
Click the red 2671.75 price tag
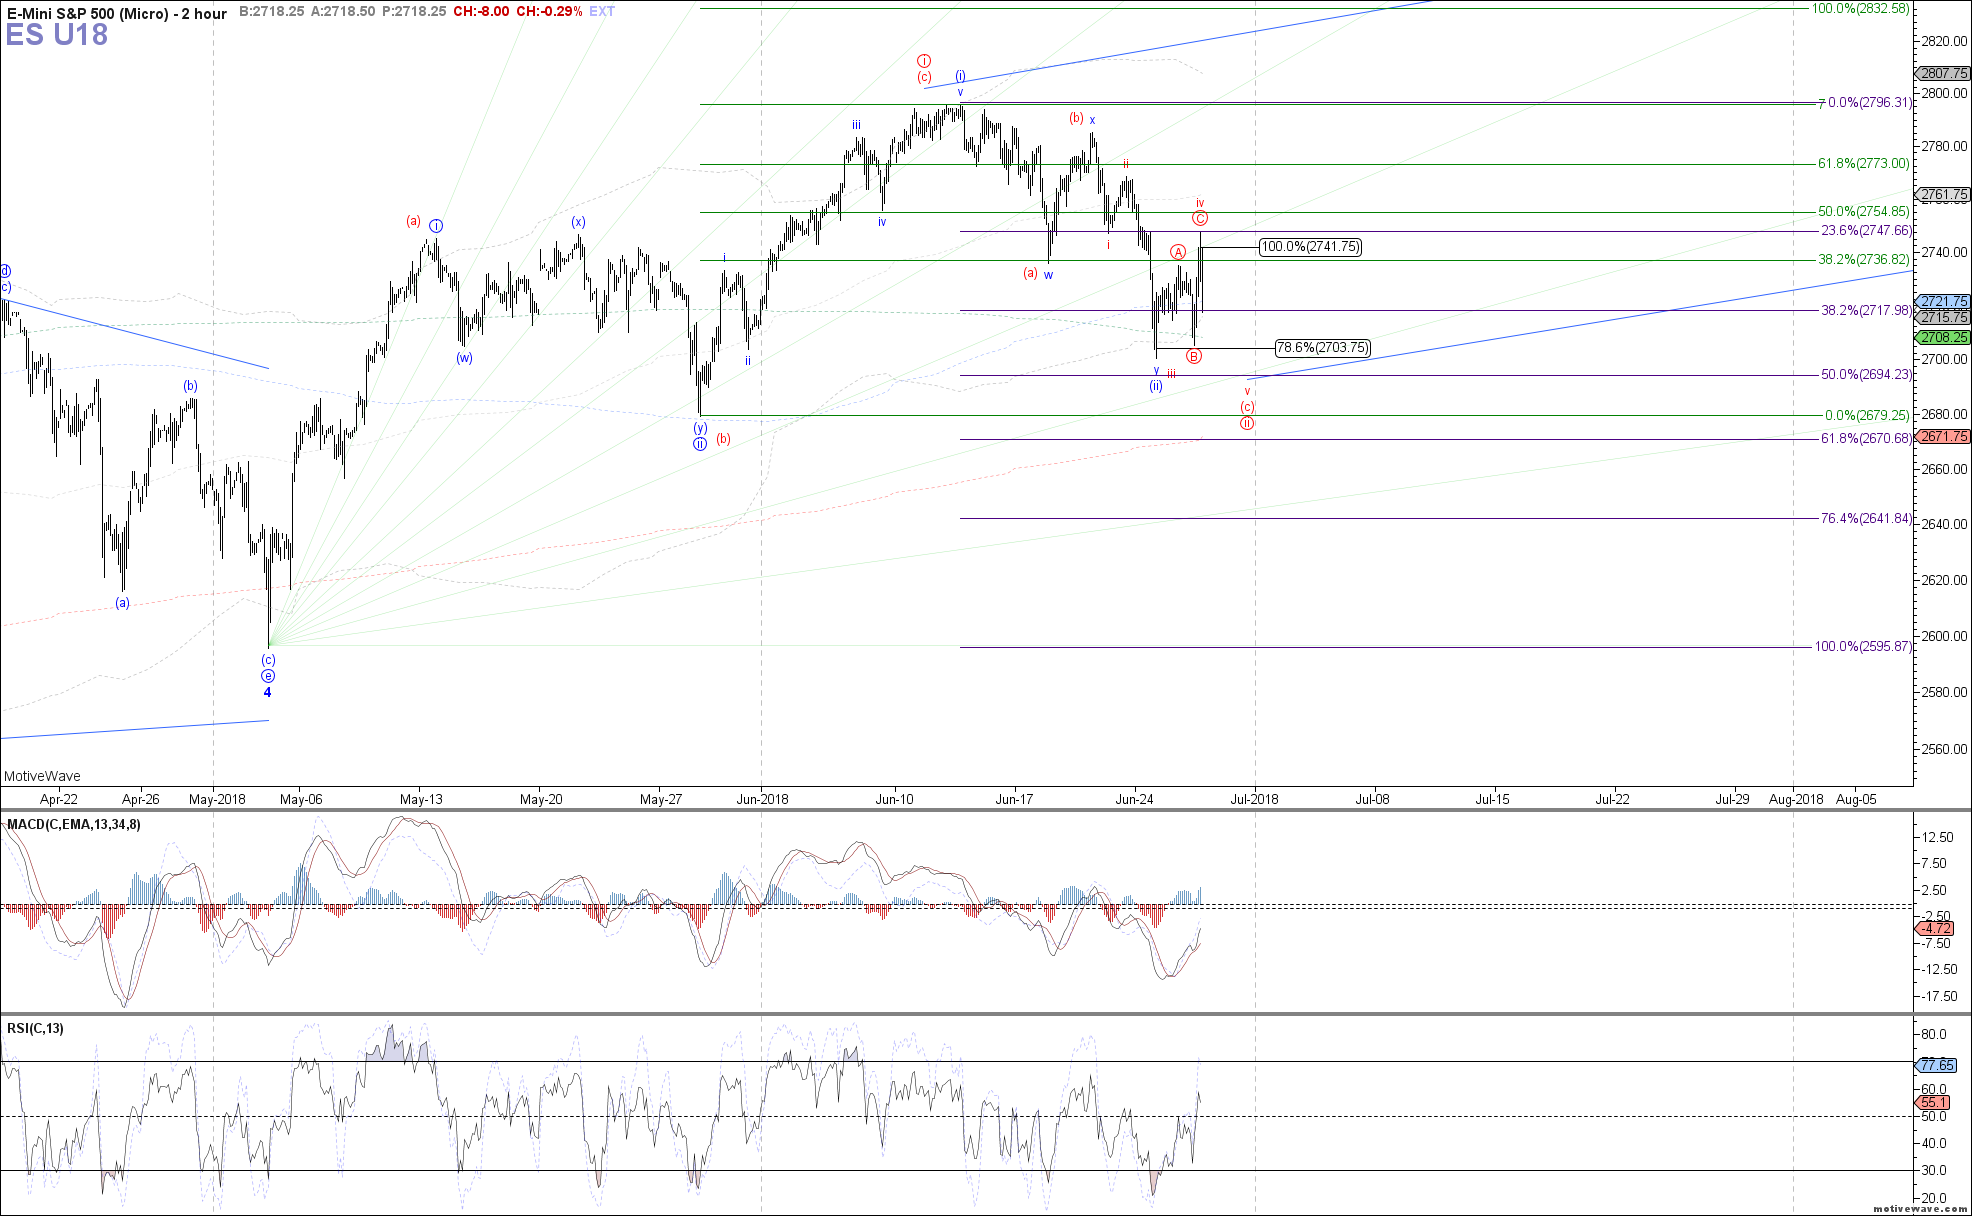[1944, 437]
